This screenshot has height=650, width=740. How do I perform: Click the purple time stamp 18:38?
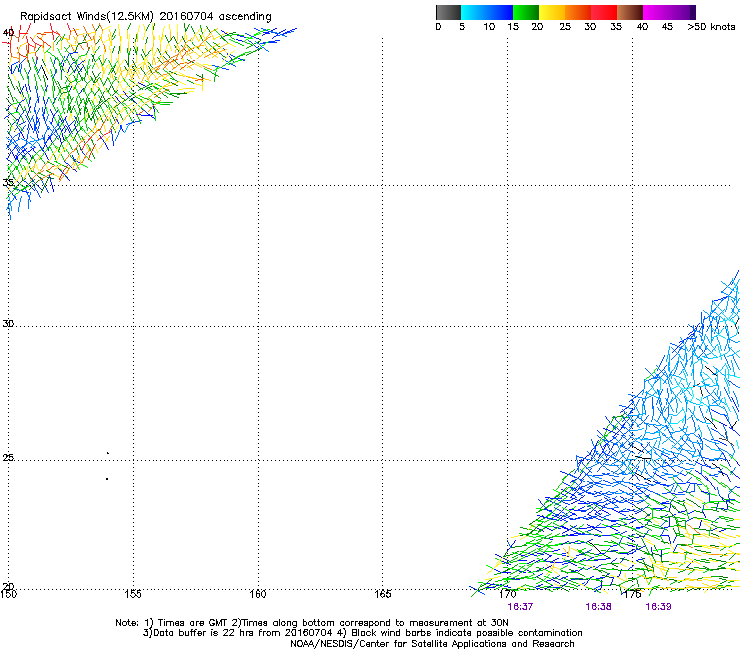pos(598,607)
